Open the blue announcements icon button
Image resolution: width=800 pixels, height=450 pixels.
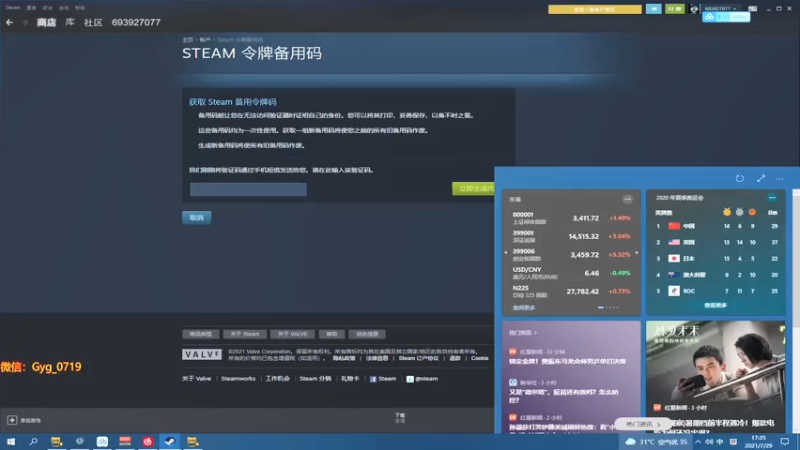(654, 9)
